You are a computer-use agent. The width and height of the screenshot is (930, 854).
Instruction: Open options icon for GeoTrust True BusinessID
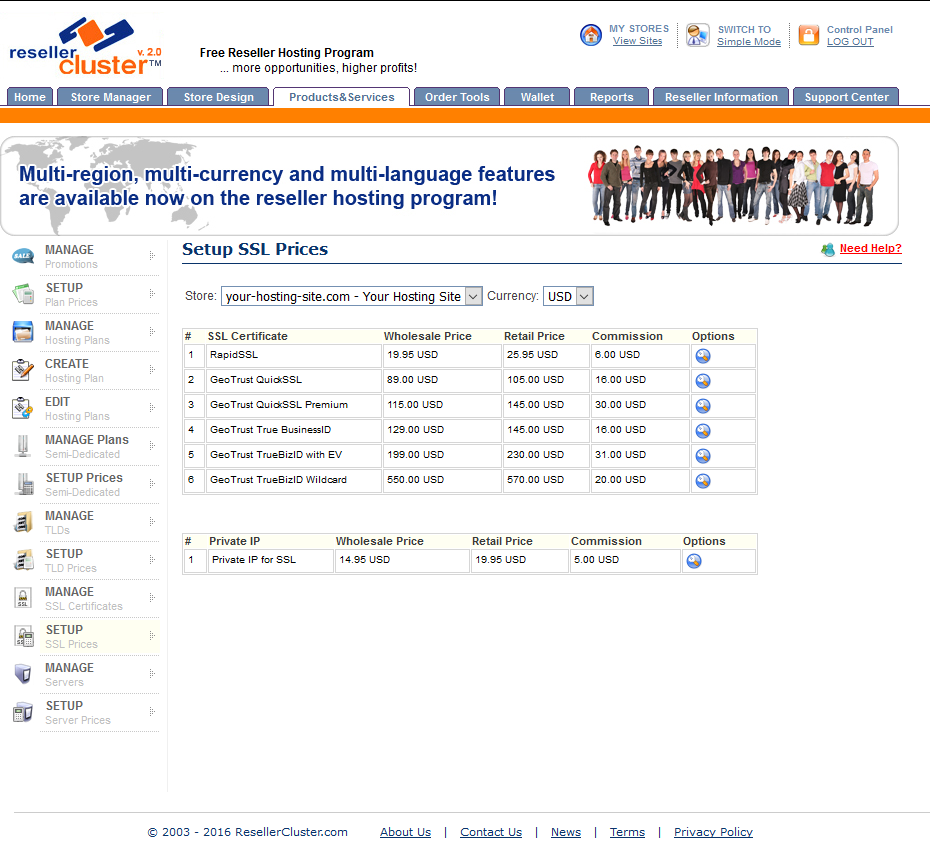pos(703,431)
